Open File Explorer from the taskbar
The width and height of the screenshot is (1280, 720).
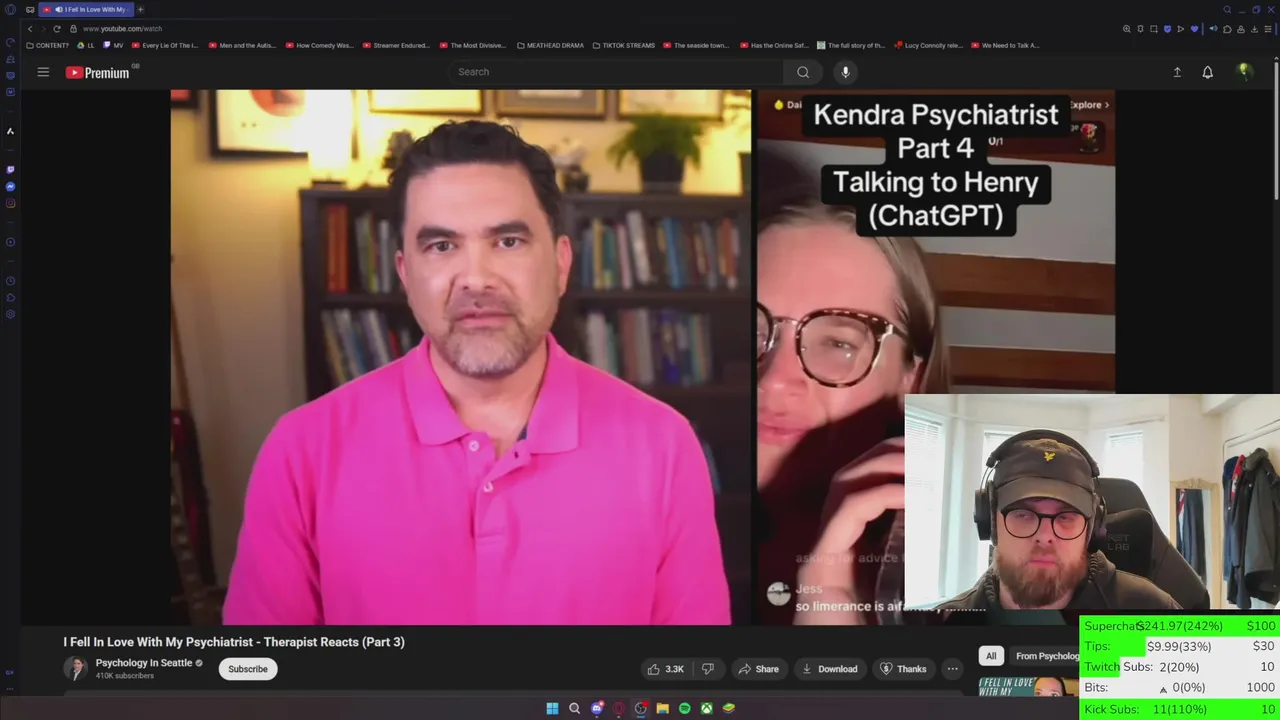click(x=662, y=708)
